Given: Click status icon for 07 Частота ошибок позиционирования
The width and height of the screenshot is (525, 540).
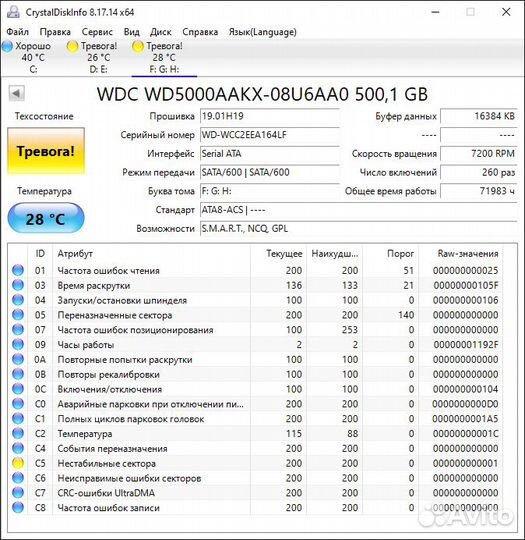Looking at the screenshot, I should [x=18, y=330].
